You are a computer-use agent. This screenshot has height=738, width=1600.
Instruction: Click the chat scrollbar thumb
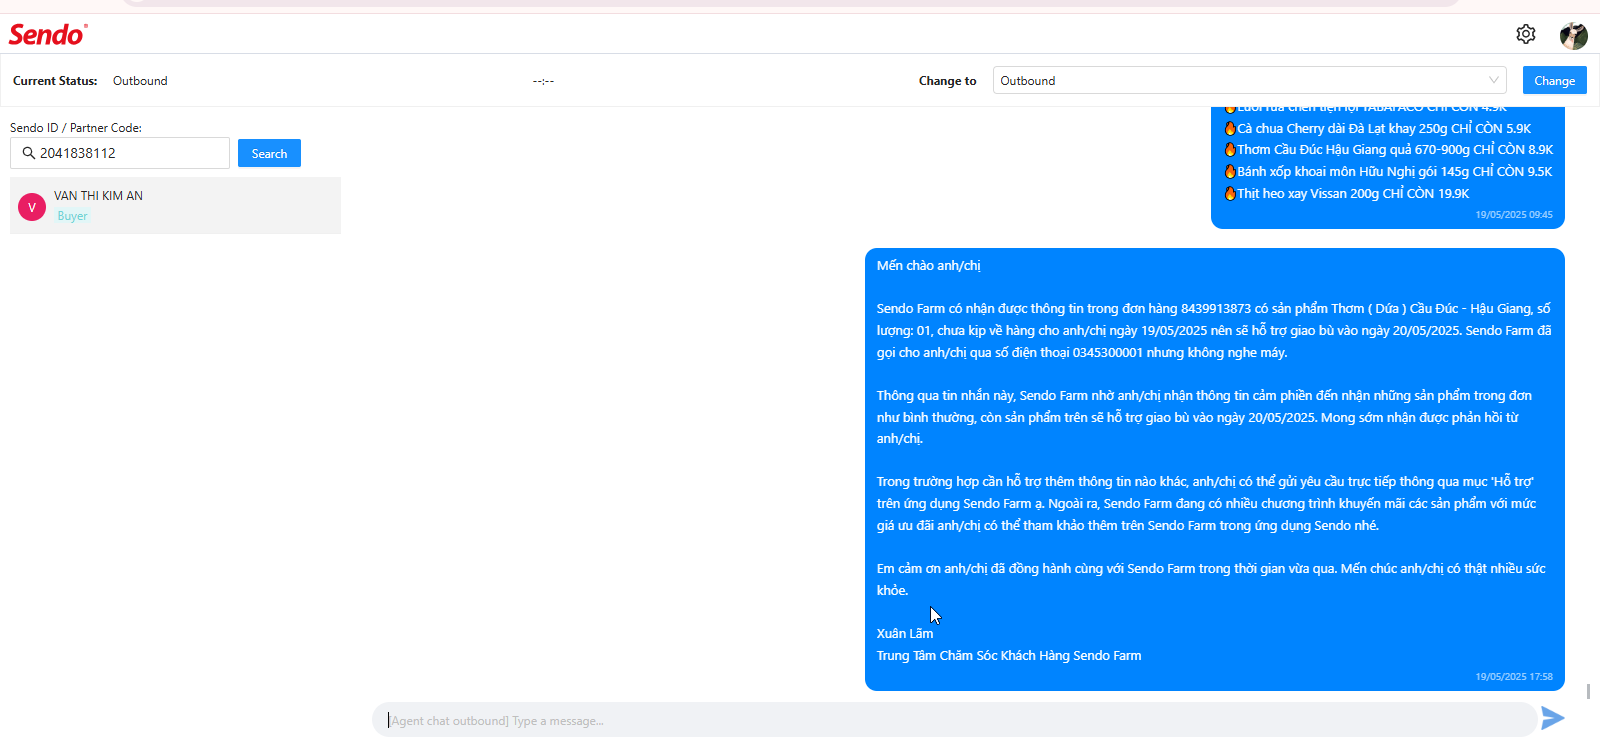tap(1588, 691)
